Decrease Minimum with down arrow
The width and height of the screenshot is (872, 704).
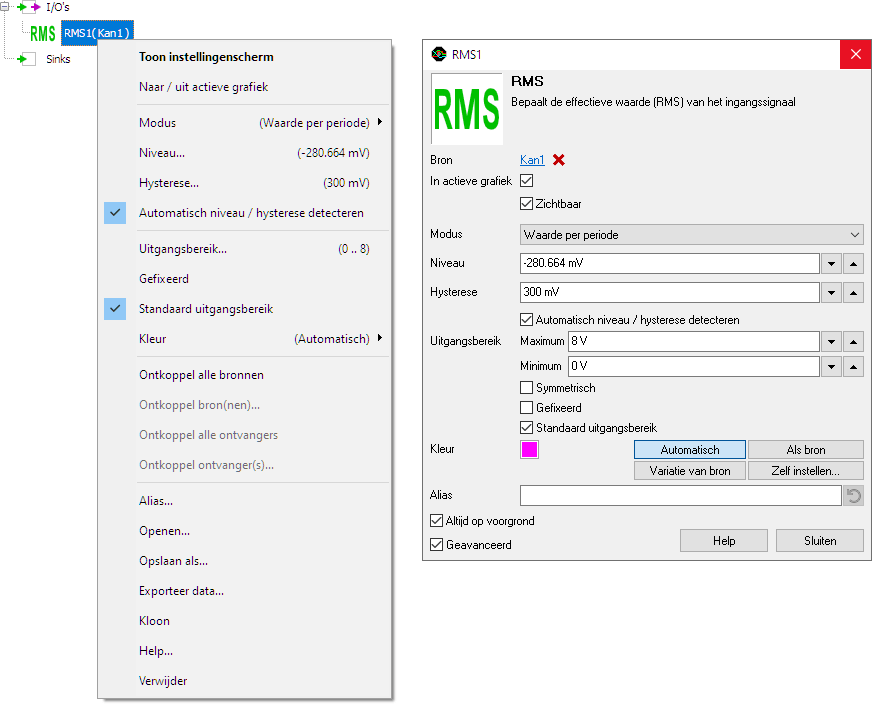[831, 366]
